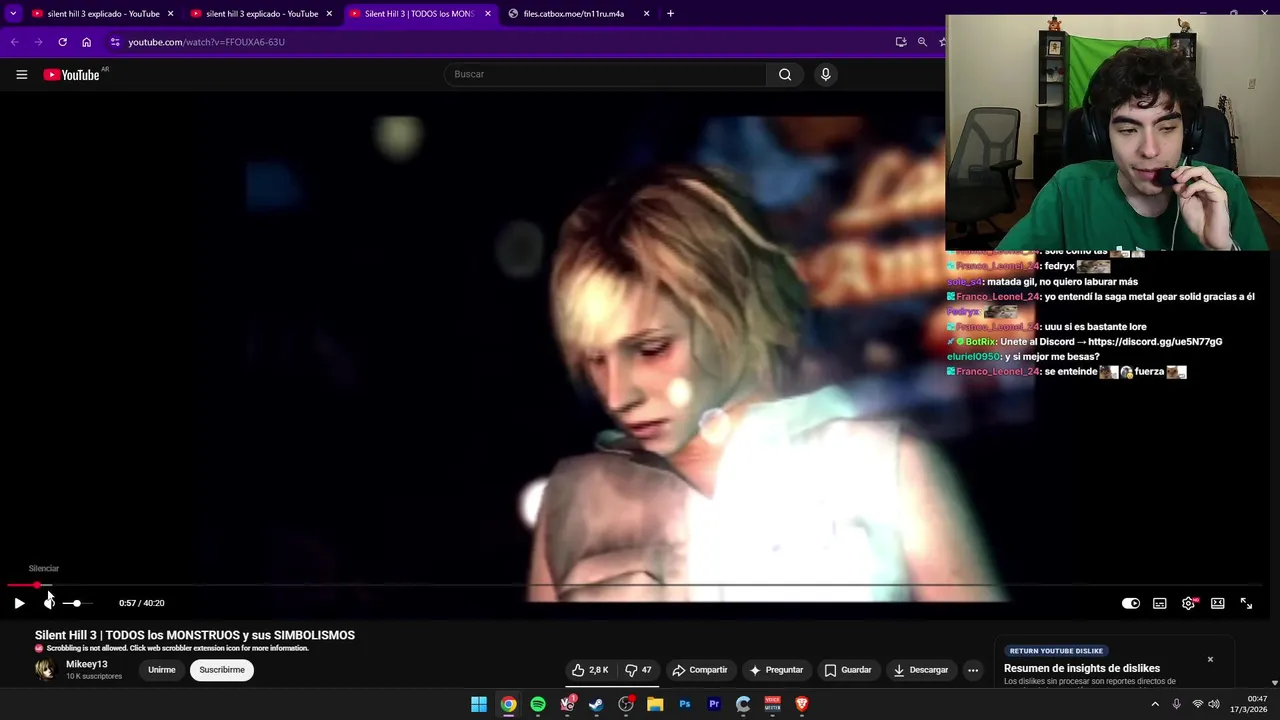This screenshot has height=720, width=1280.
Task: Toggle subtitles with the captions icon
Action: (x=1159, y=603)
